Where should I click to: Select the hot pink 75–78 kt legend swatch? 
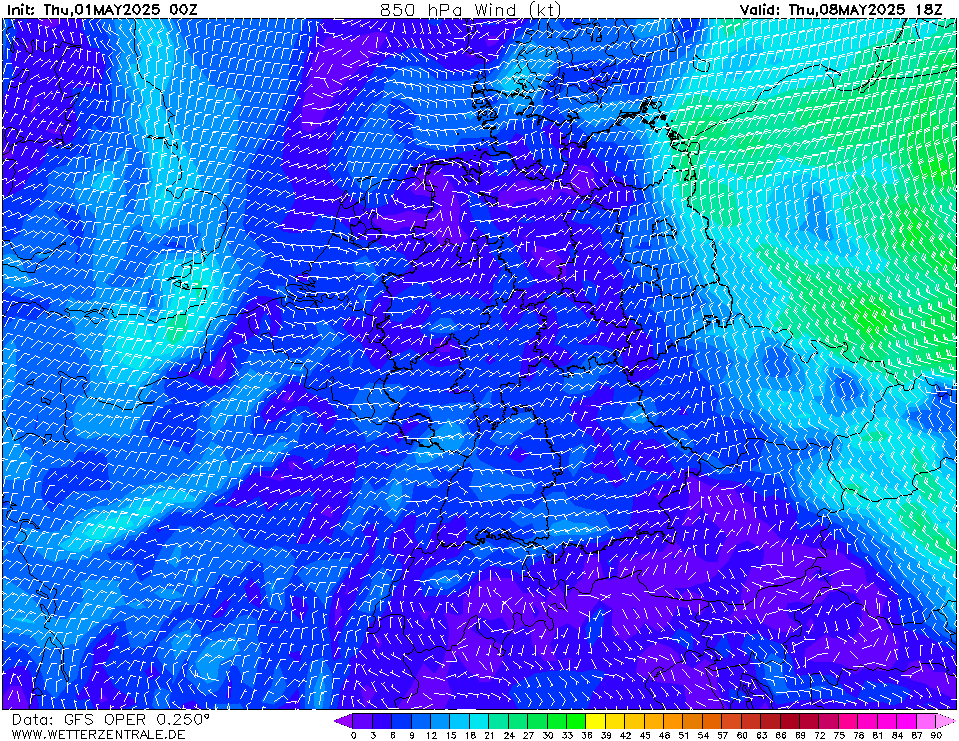(848, 721)
